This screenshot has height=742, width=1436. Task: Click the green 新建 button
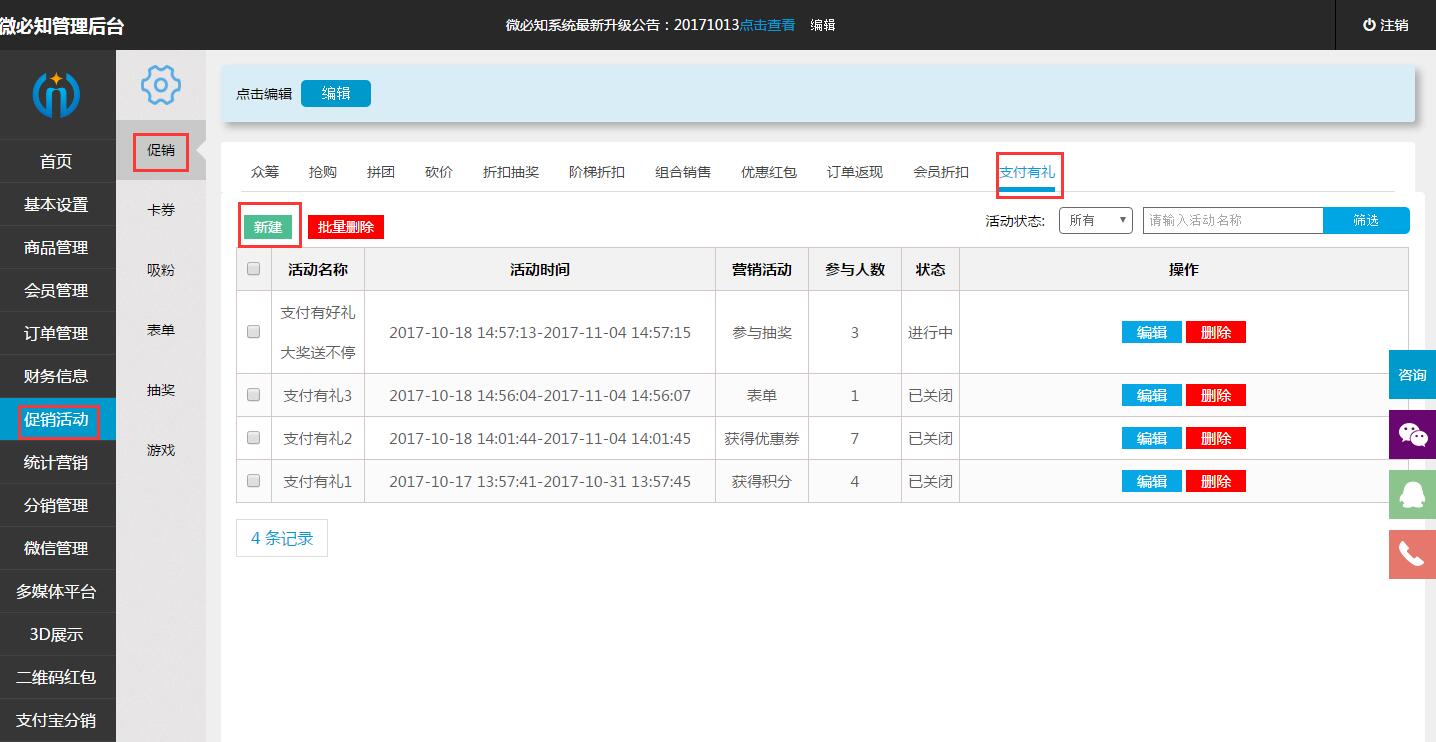(268, 227)
